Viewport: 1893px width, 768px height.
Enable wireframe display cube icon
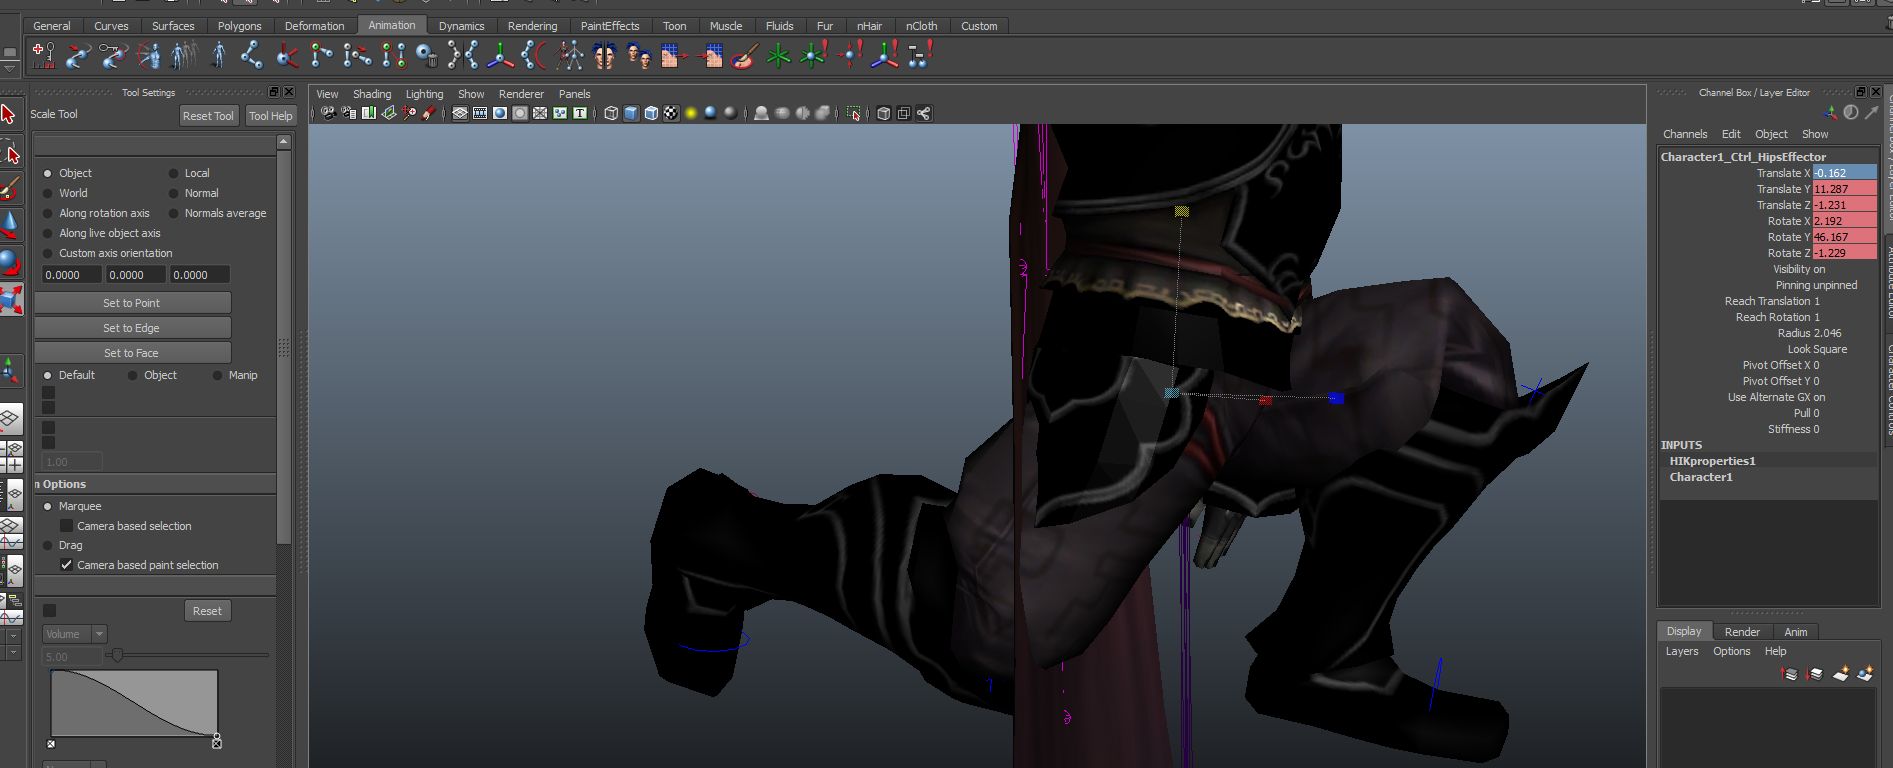pos(611,113)
